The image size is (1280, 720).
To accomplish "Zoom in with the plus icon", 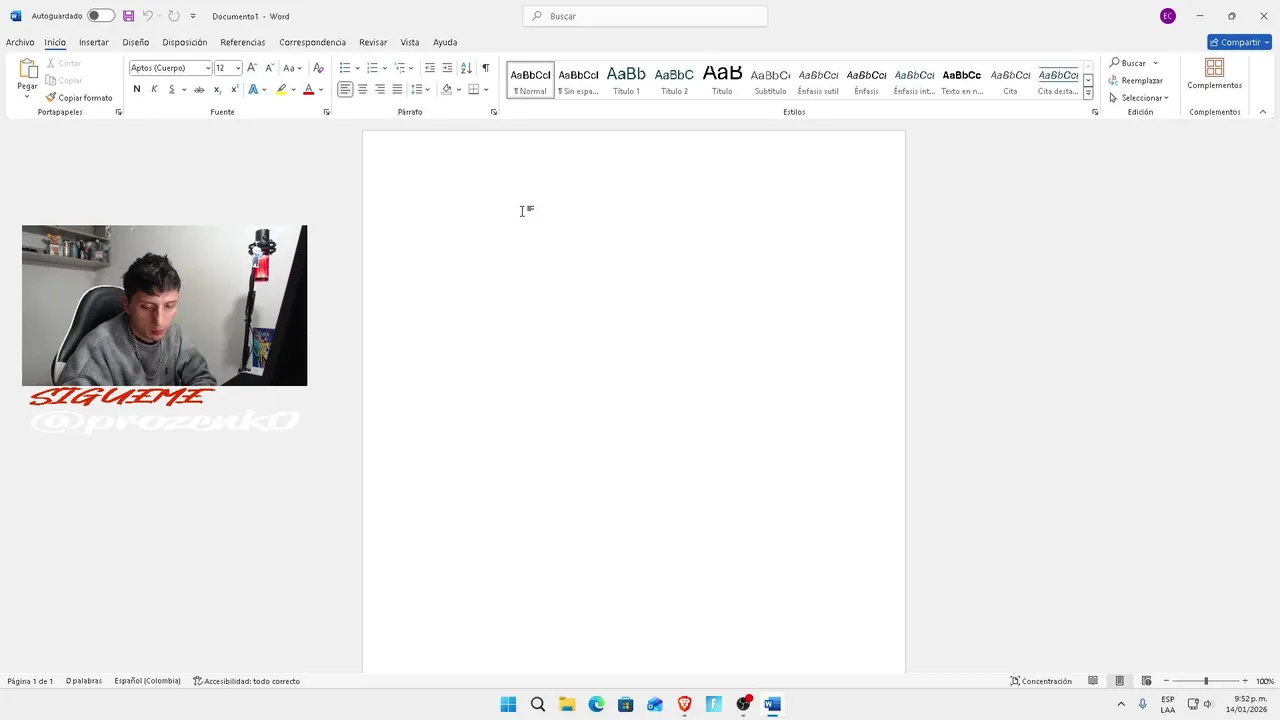I will (x=1245, y=681).
